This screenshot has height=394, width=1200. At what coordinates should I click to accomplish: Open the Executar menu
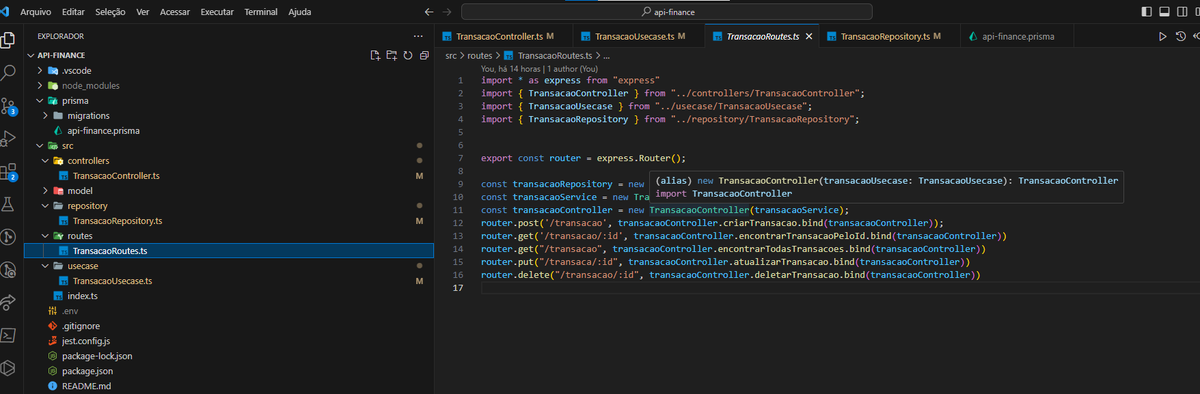[217, 12]
